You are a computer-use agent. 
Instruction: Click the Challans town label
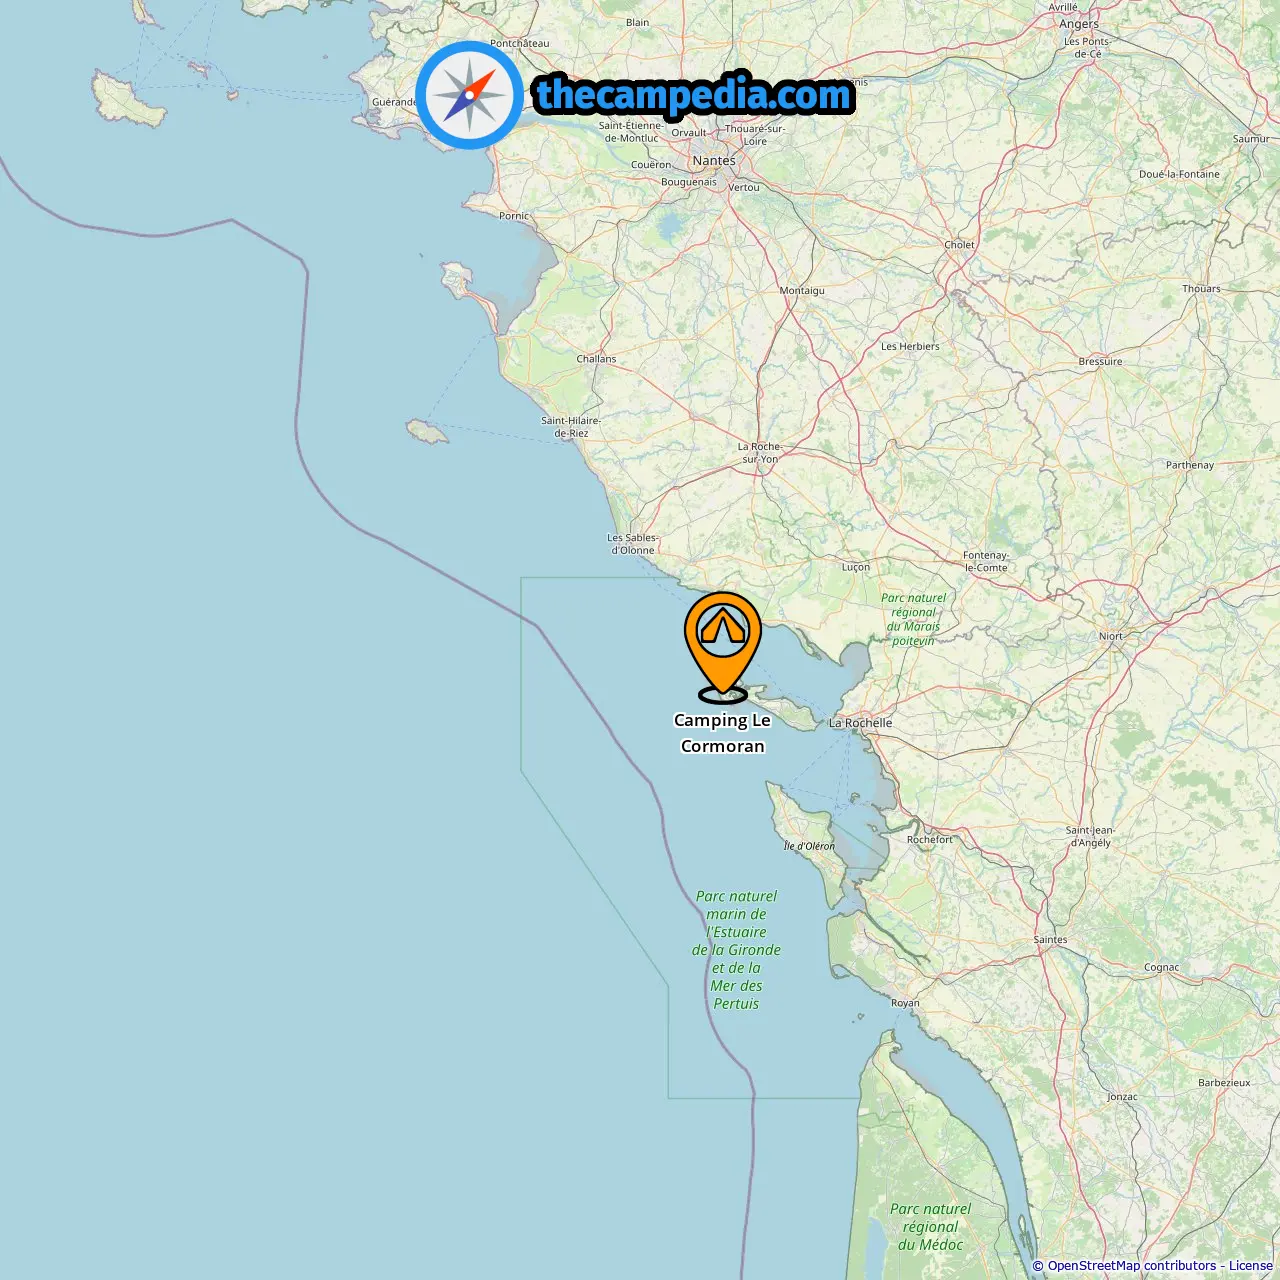596,359
